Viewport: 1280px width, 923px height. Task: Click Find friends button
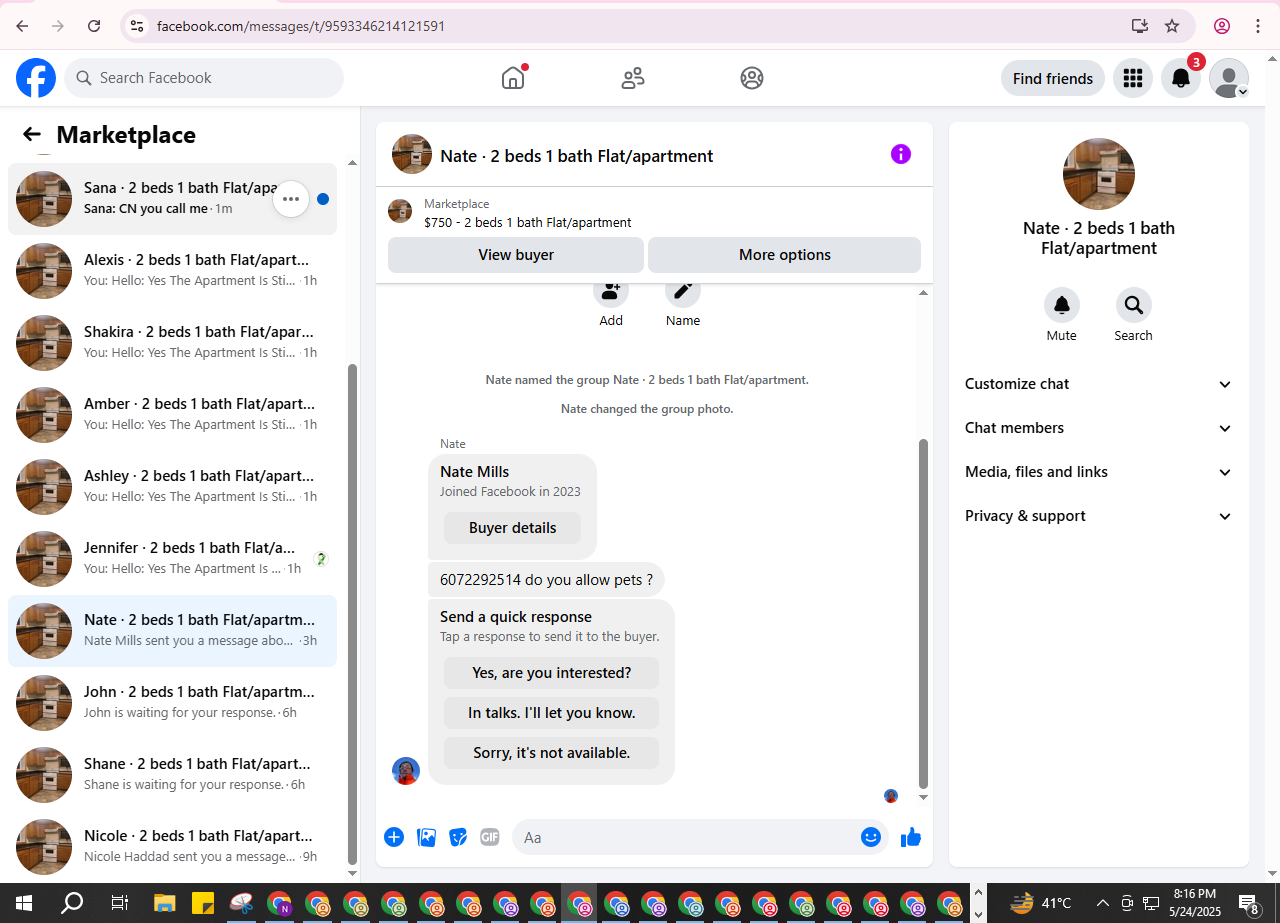pyautogui.click(x=1053, y=78)
